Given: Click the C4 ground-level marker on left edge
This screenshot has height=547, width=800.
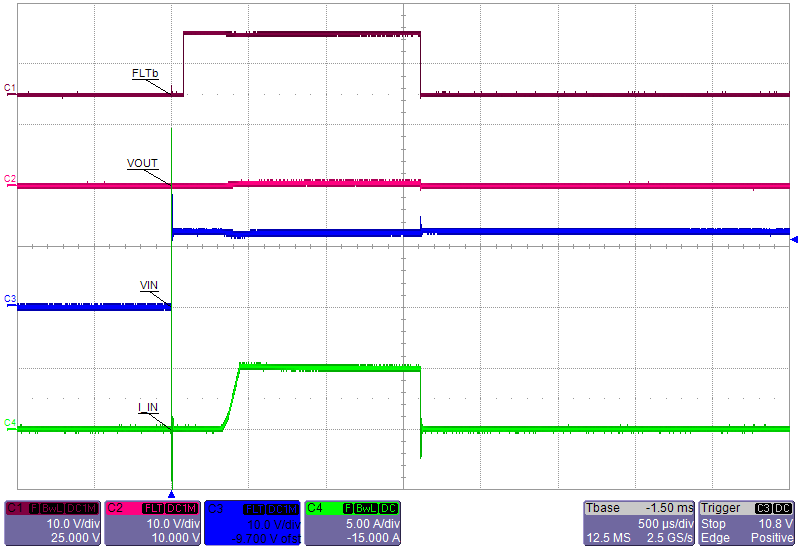Looking at the screenshot, I should click(9, 423).
